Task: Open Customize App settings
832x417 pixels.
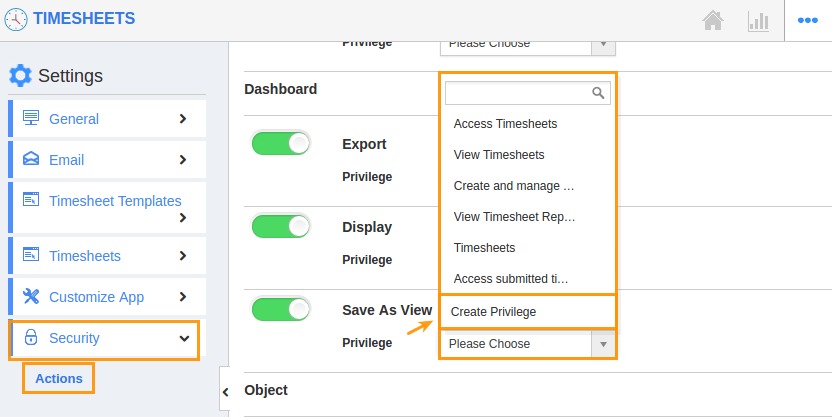Action: 96,297
